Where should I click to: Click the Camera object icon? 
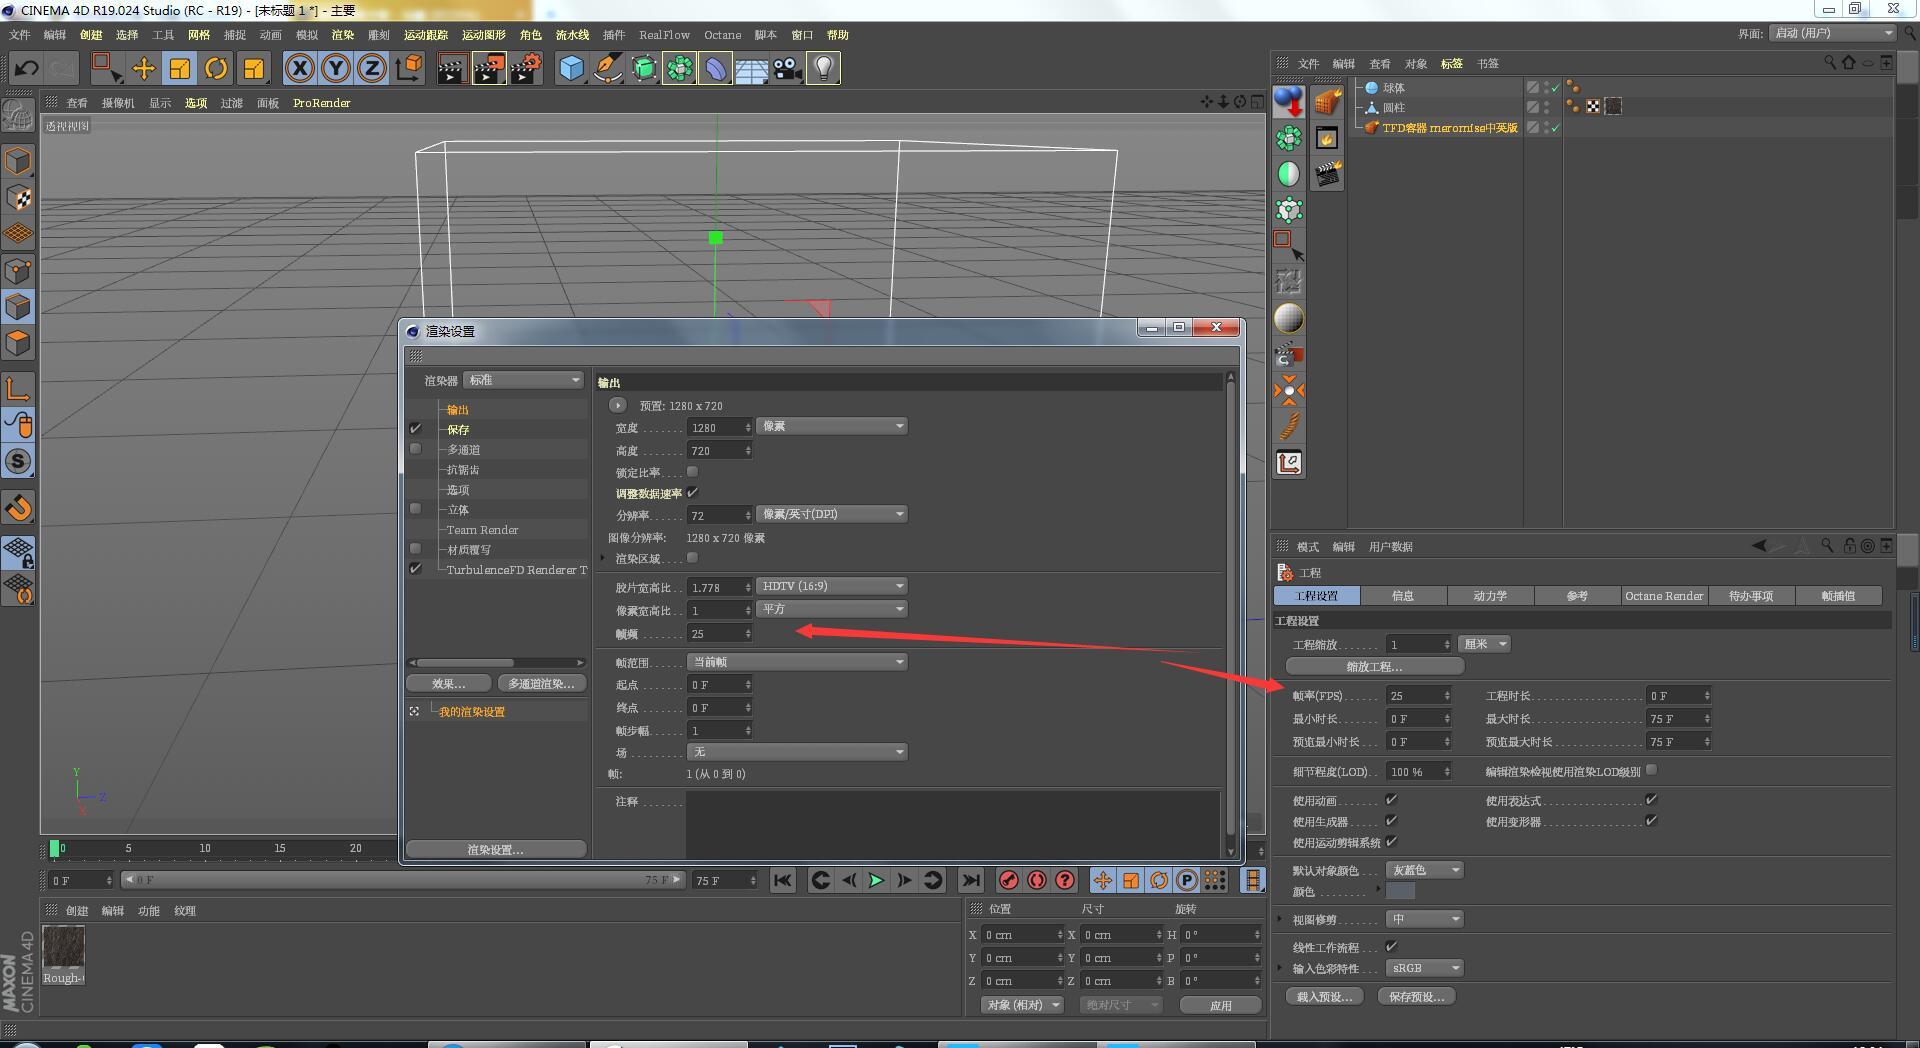click(x=788, y=68)
